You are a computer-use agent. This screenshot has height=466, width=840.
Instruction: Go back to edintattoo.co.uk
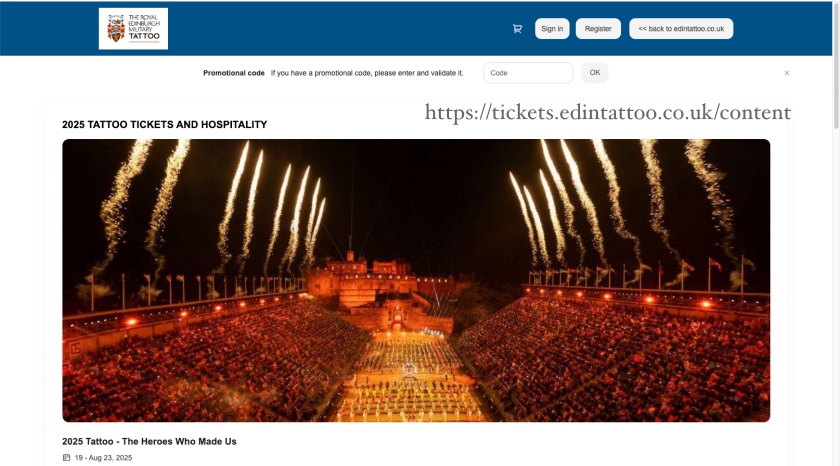tap(681, 29)
